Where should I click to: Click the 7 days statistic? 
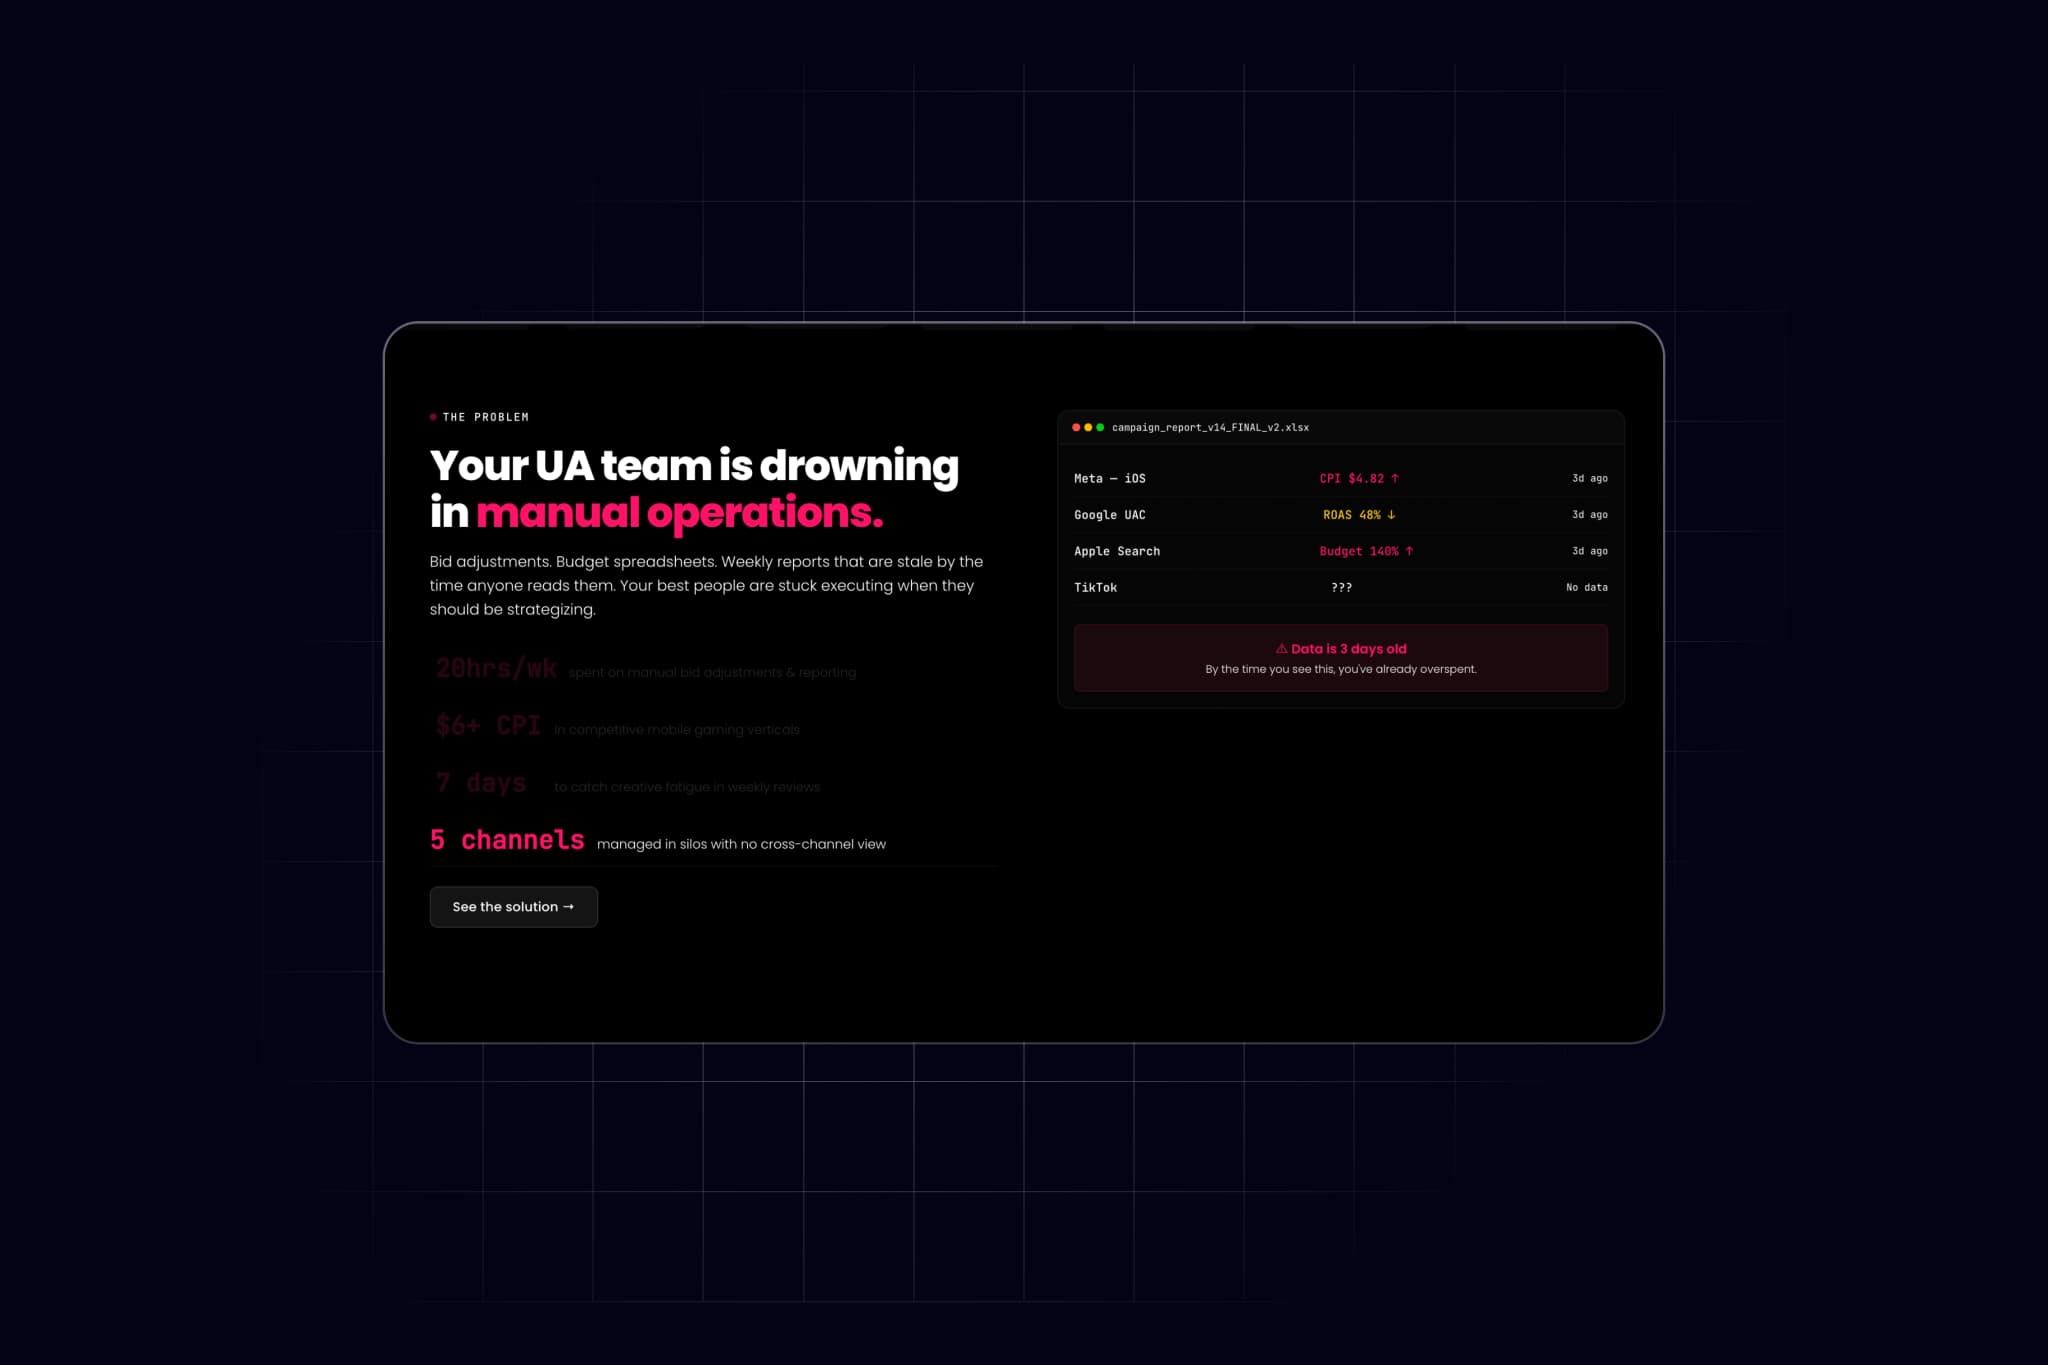(x=481, y=782)
